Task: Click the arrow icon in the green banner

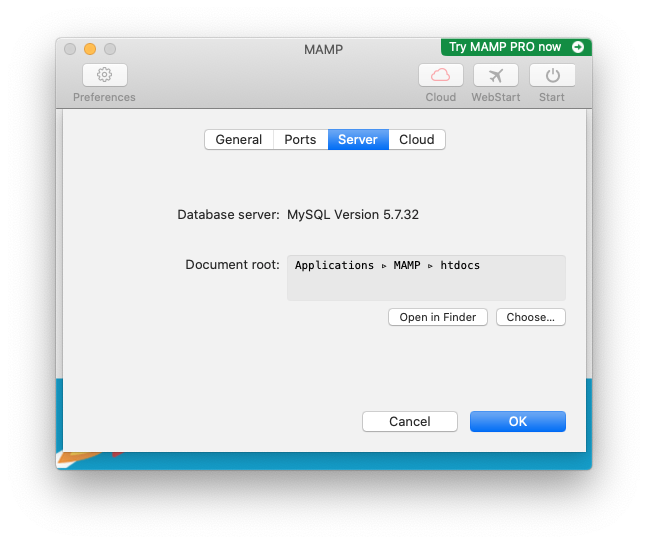Action: [x=578, y=47]
